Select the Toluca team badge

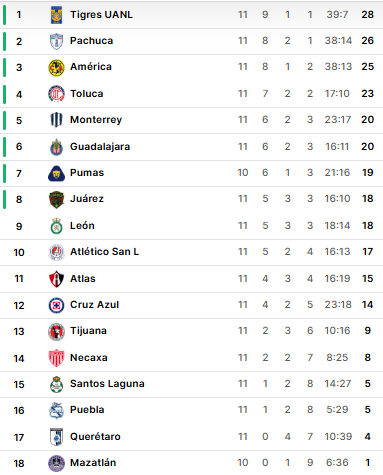pos(56,94)
